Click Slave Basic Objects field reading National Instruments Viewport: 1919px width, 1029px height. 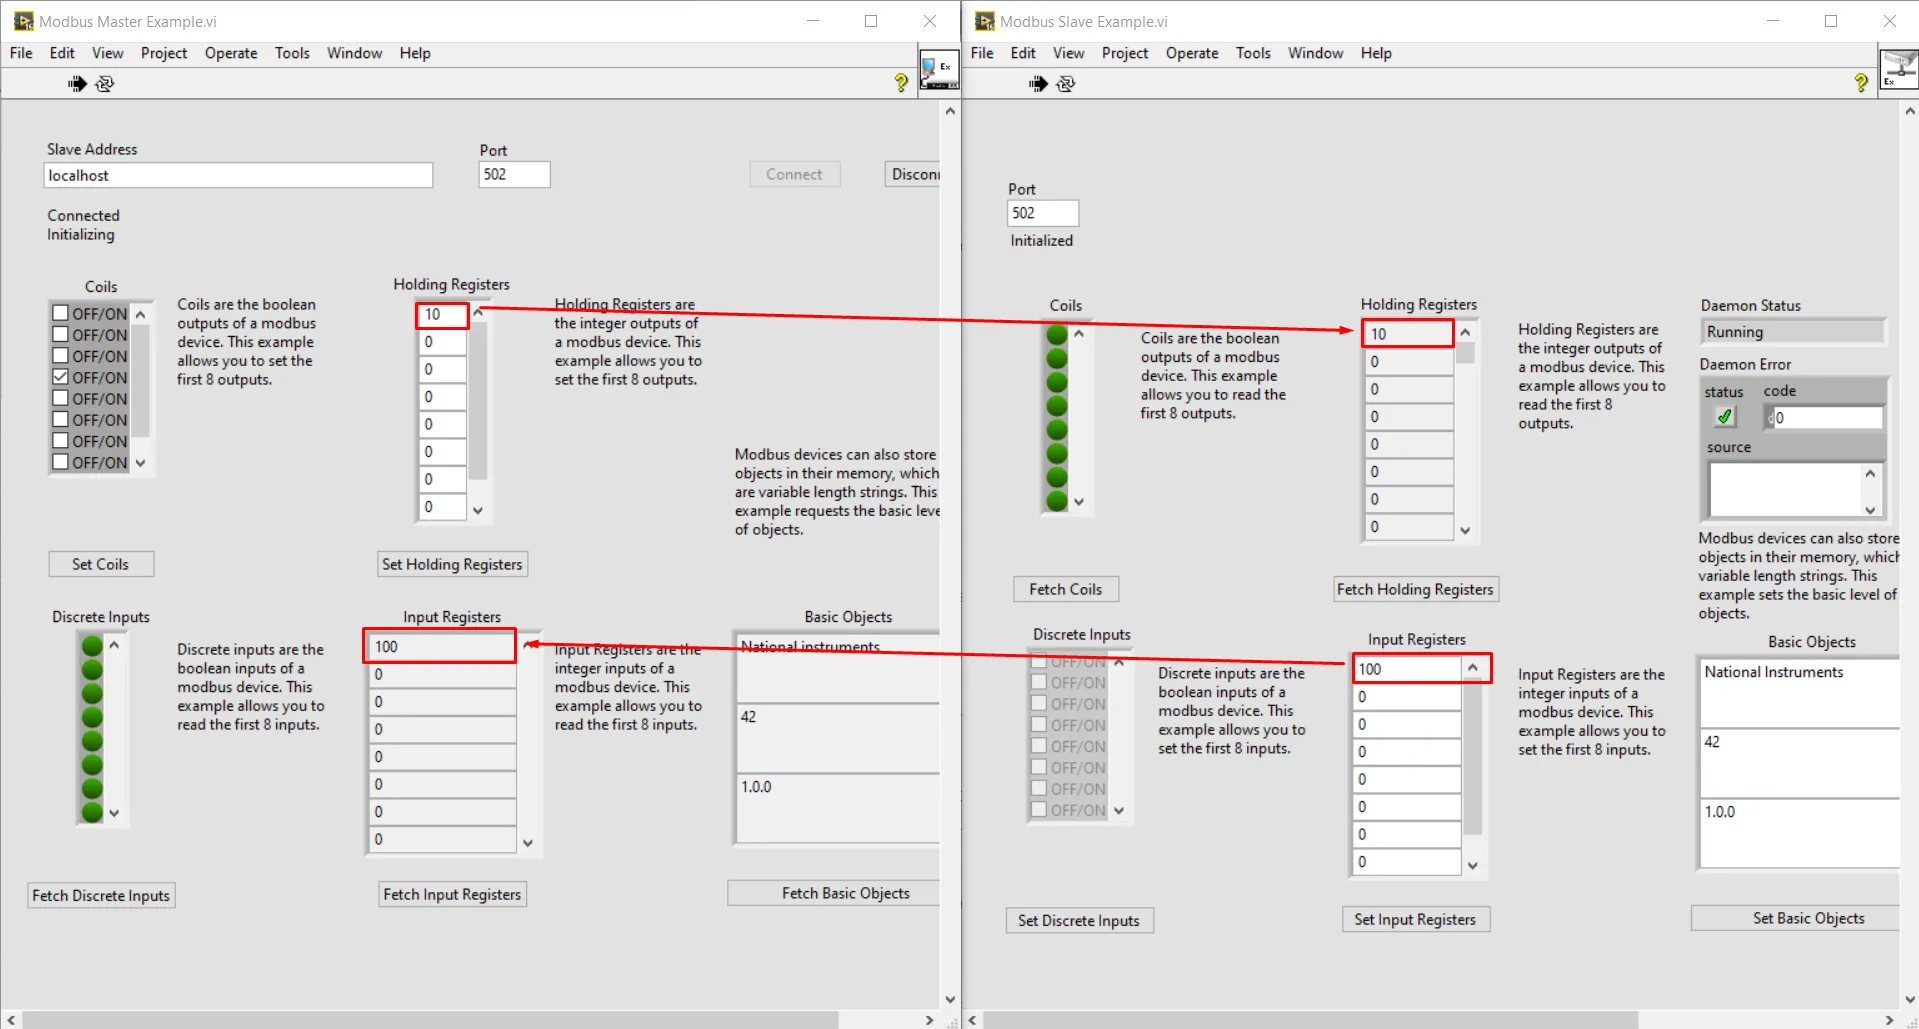point(1799,692)
